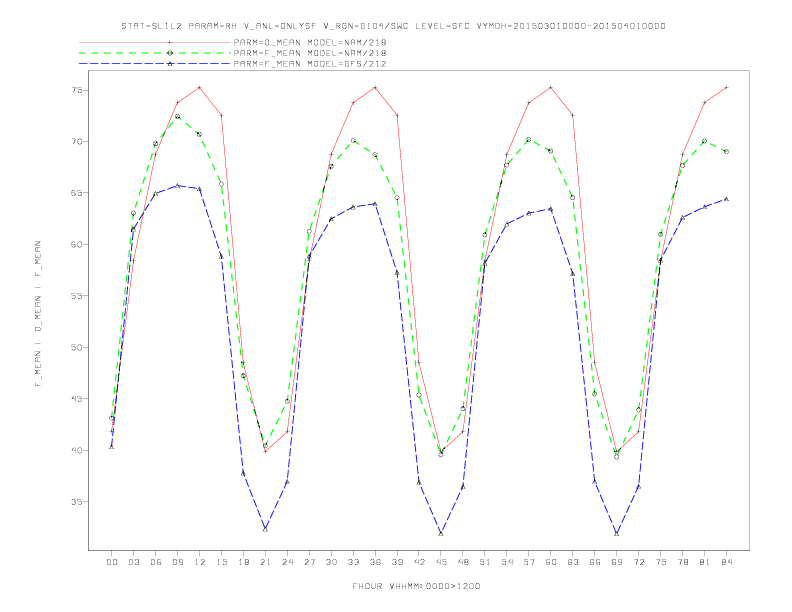Click x-axis forecast hour label 24
This screenshot has width=792, height=612.
coord(287,562)
